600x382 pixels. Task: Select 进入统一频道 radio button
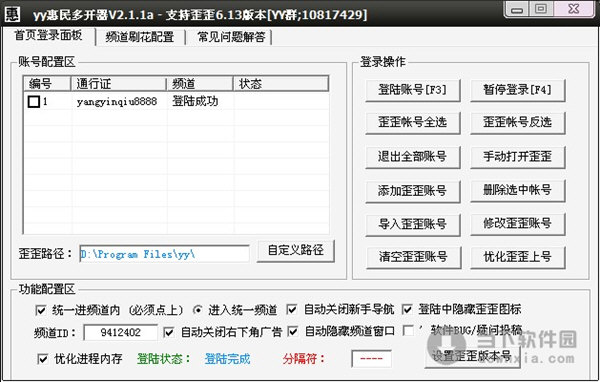point(197,310)
